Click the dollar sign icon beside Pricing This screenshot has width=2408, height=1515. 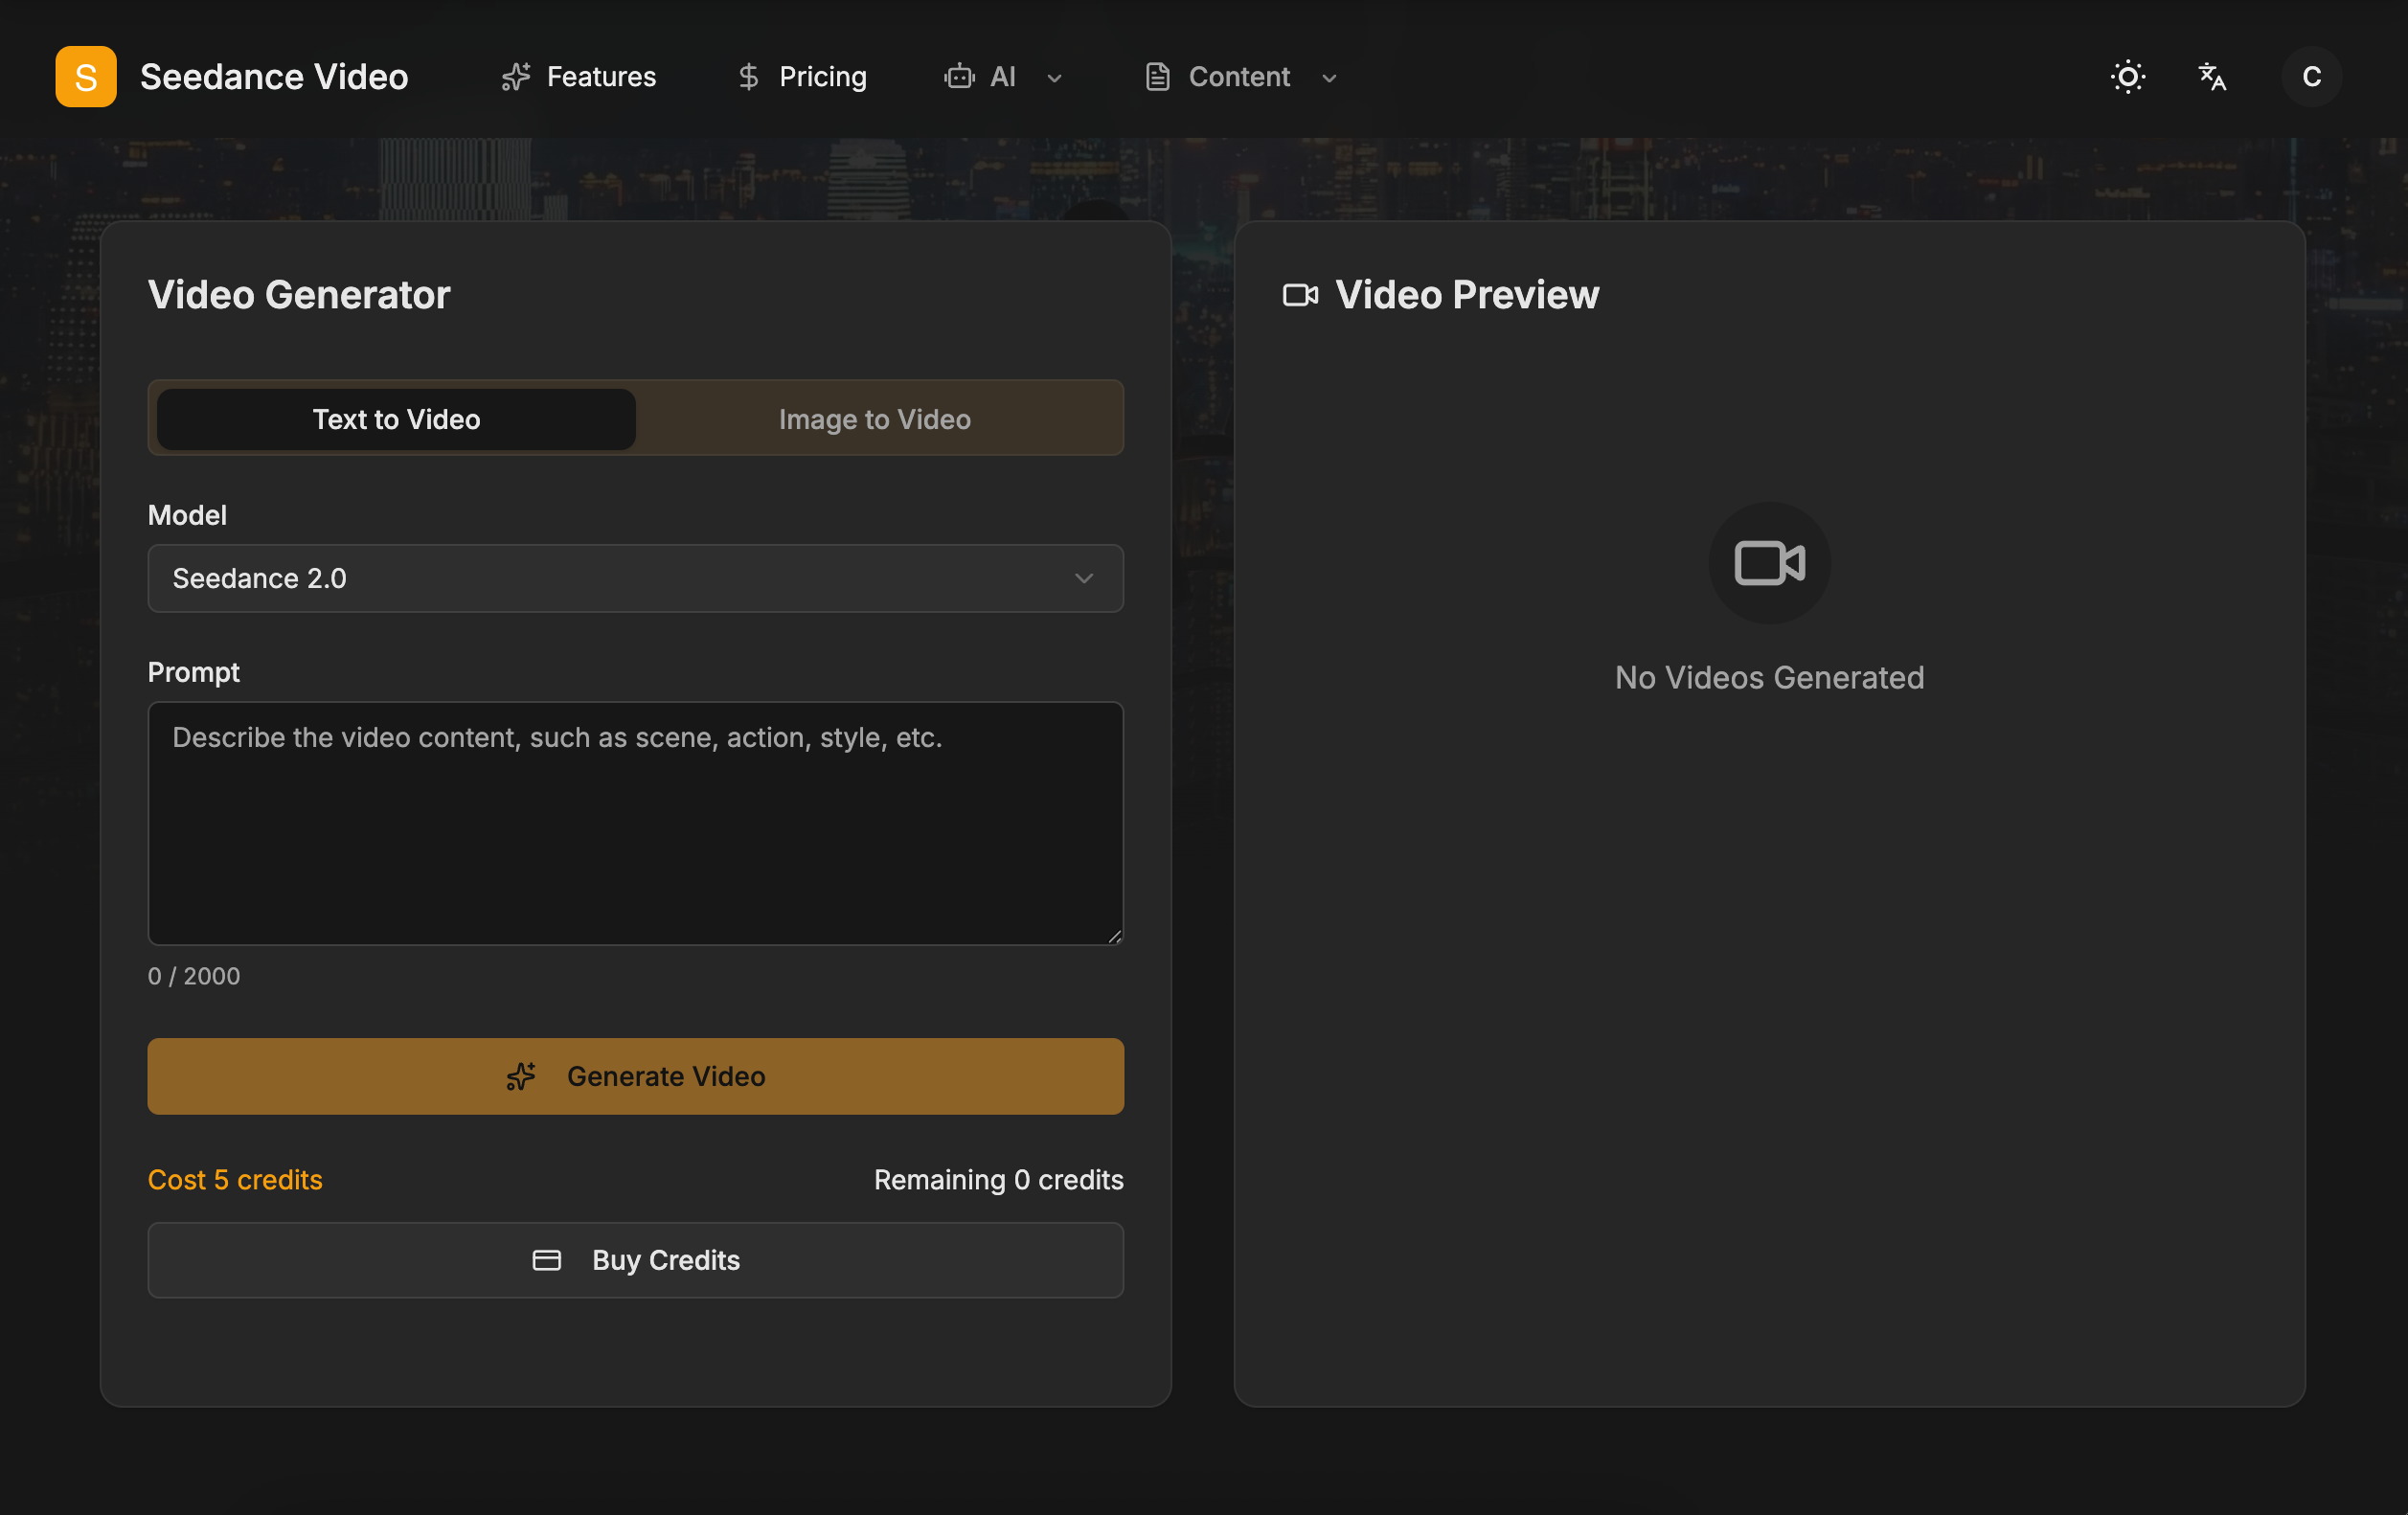748,77
